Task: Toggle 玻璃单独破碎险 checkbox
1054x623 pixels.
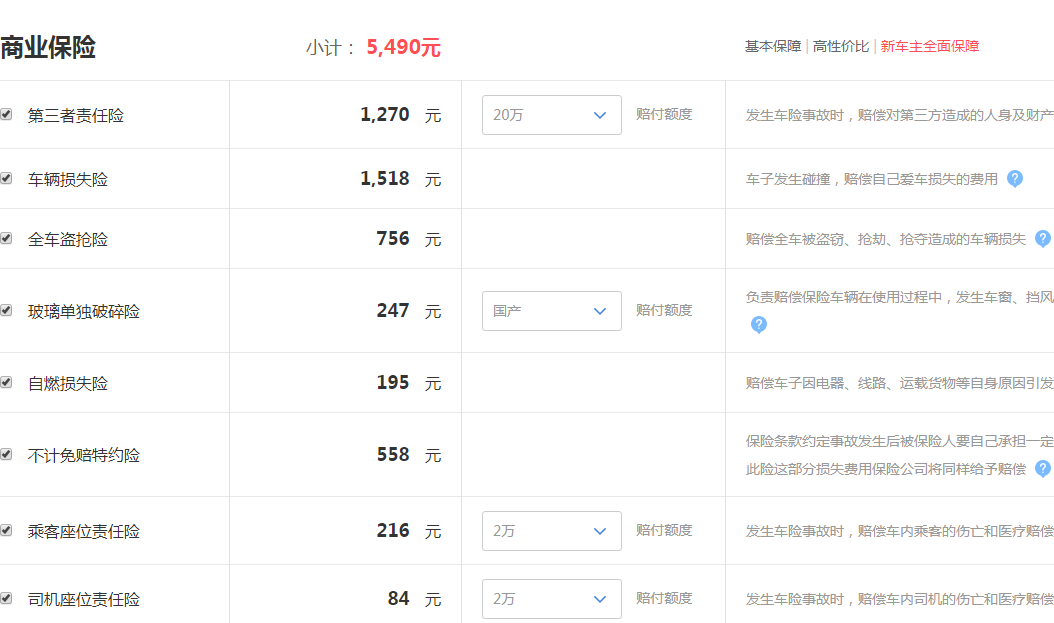Action: point(6,310)
